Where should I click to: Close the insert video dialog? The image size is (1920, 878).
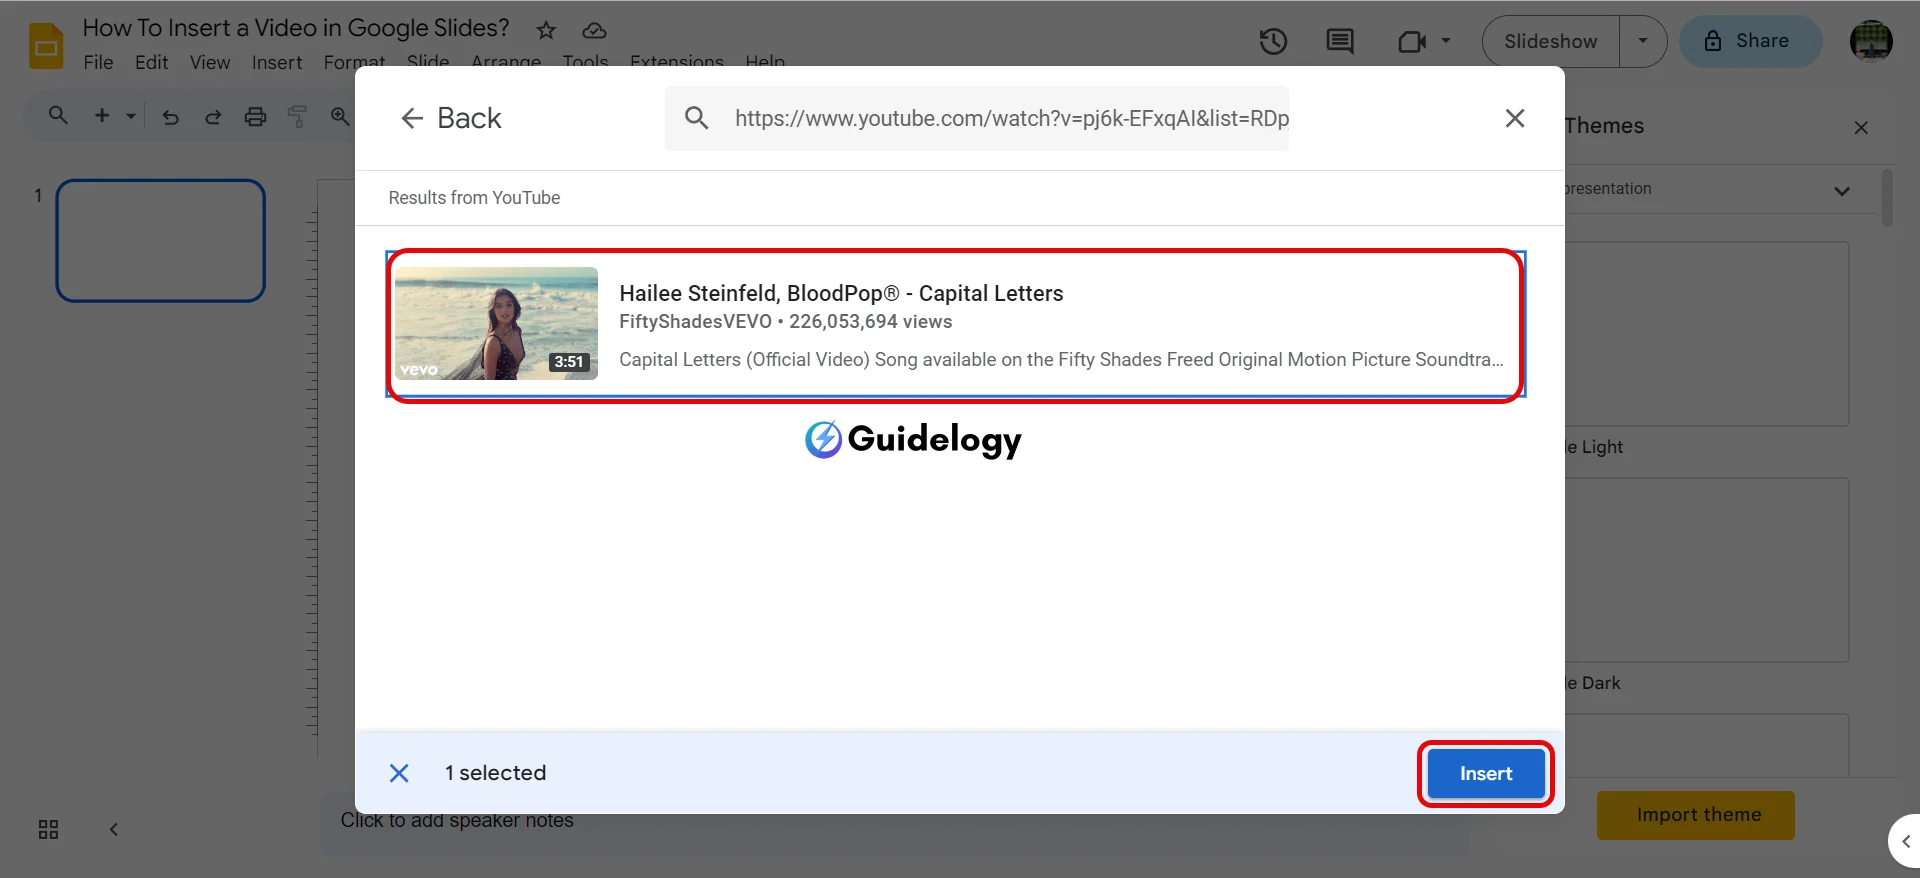1515,118
